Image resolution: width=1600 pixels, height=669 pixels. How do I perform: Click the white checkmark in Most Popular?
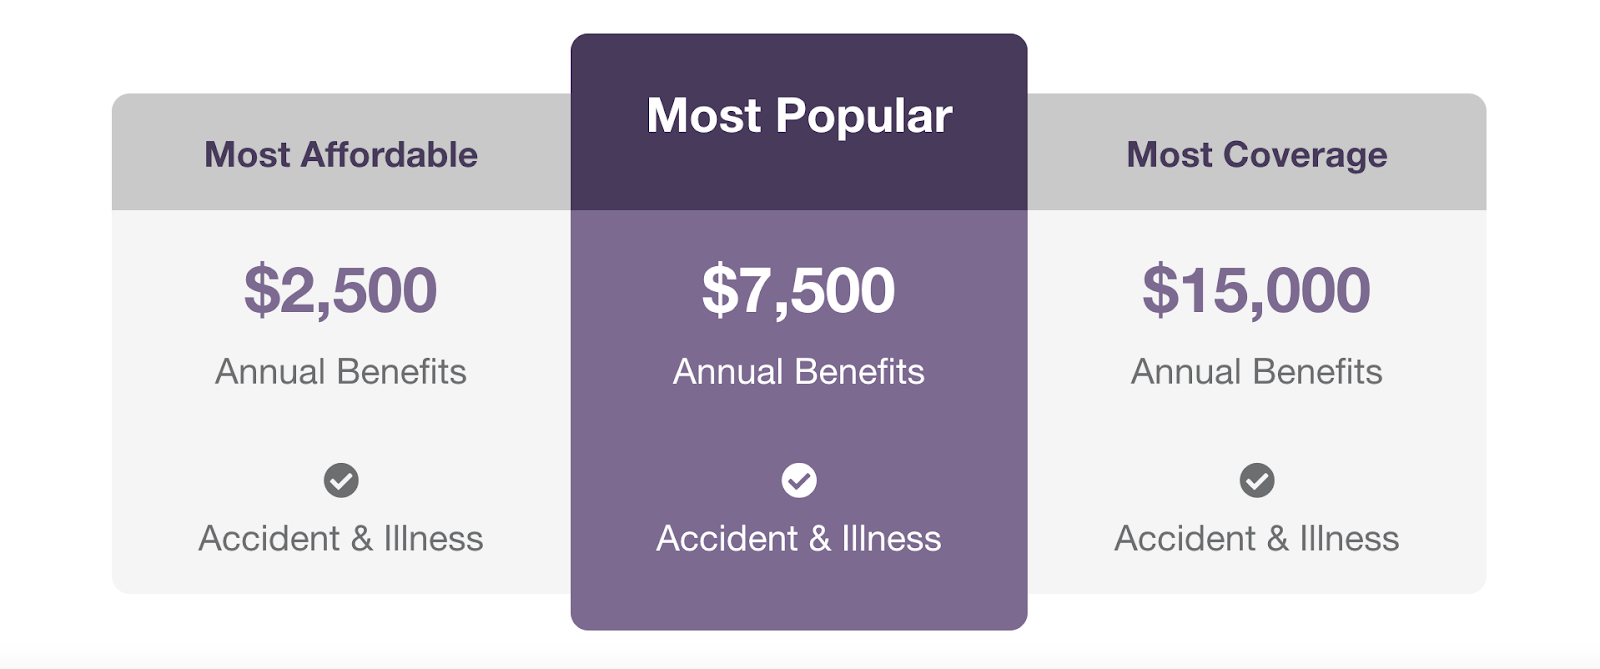[x=799, y=481]
